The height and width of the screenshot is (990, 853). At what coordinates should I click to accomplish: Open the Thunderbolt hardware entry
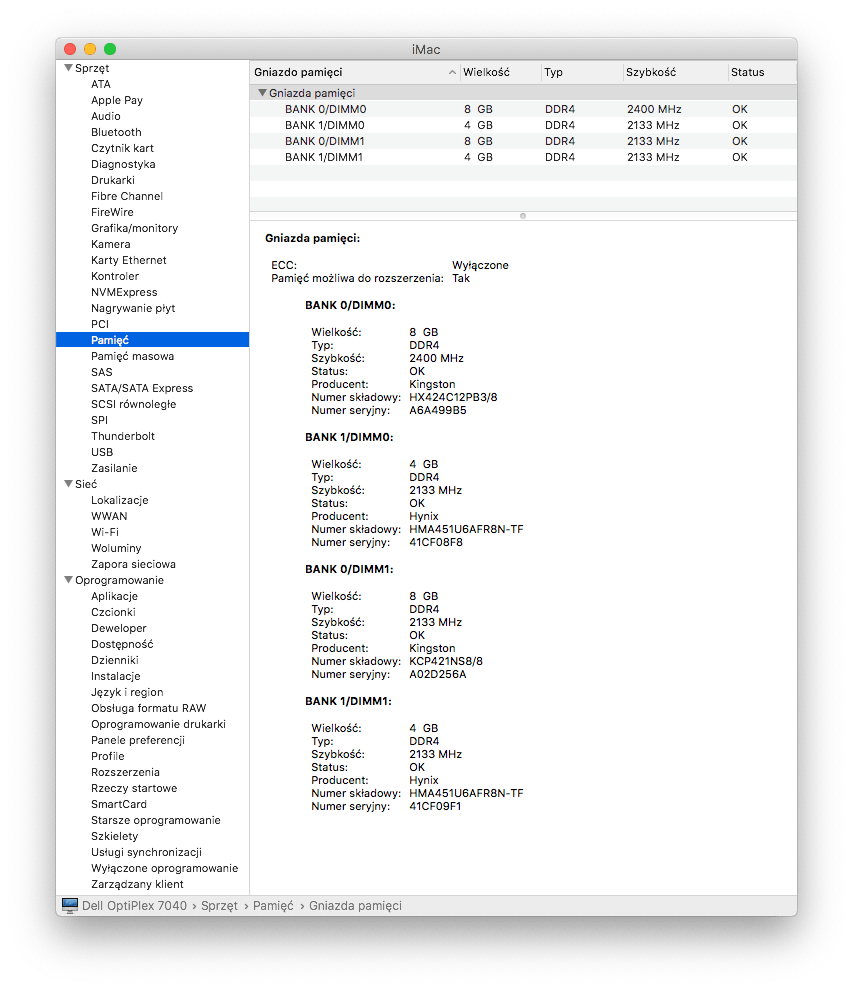click(121, 436)
